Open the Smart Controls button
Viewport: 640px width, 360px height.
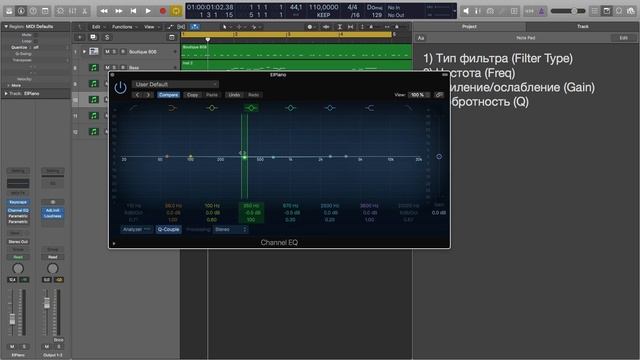pos(60,11)
